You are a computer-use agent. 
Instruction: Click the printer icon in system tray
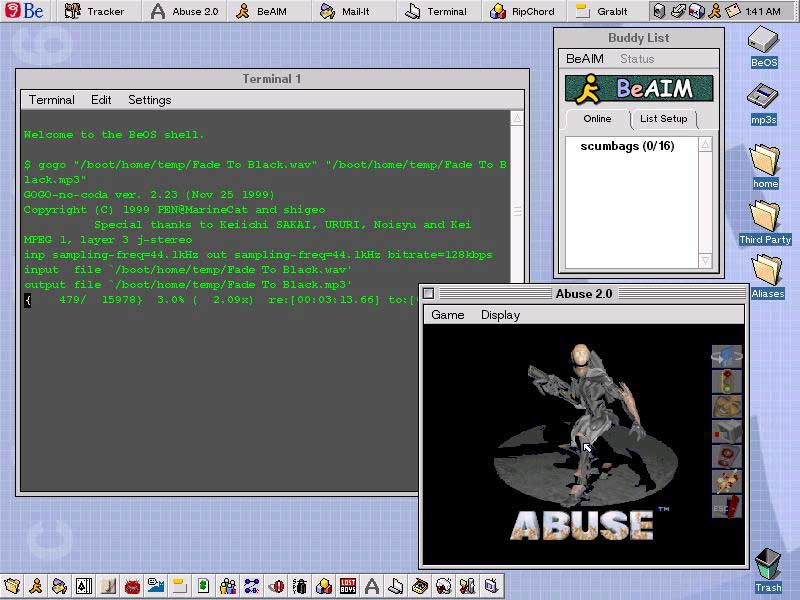(x=678, y=11)
